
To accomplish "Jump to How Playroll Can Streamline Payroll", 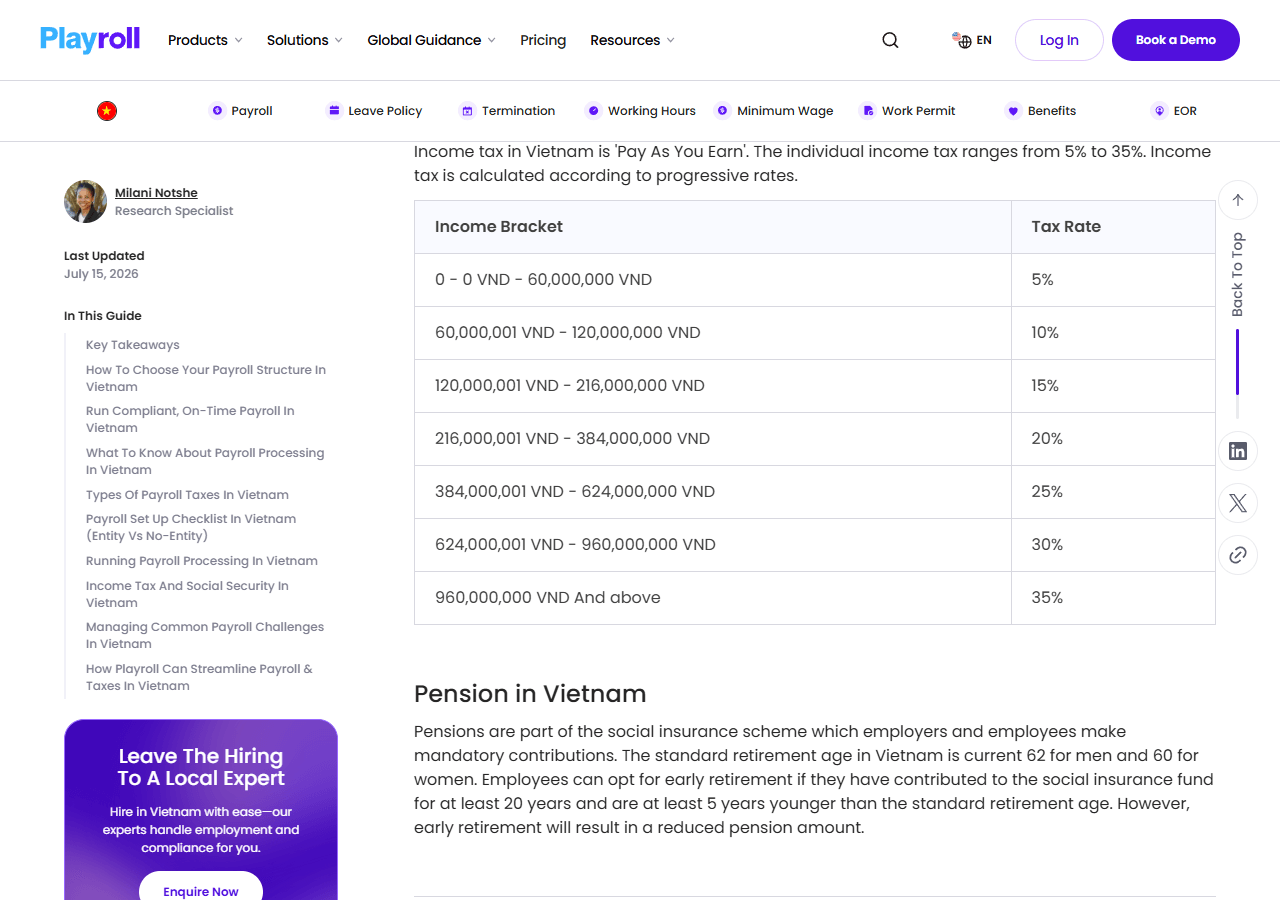I will 199,677.
